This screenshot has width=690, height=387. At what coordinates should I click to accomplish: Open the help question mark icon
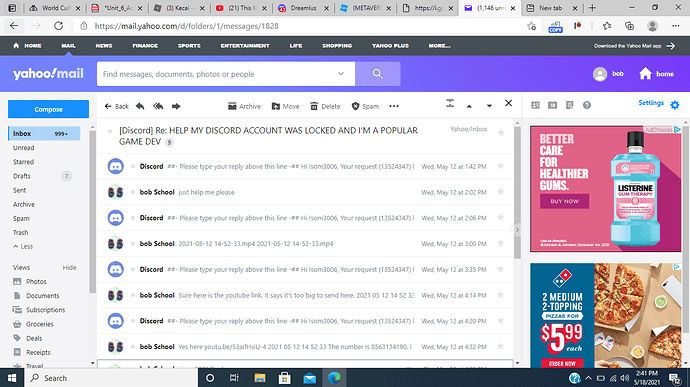[587, 105]
